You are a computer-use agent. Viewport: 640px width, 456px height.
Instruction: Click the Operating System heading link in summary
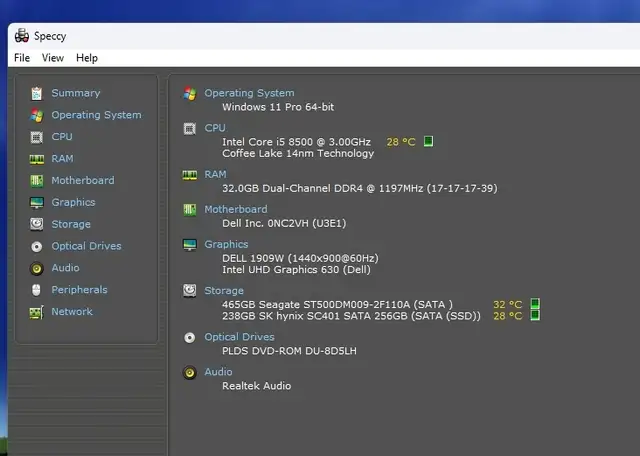(x=249, y=93)
